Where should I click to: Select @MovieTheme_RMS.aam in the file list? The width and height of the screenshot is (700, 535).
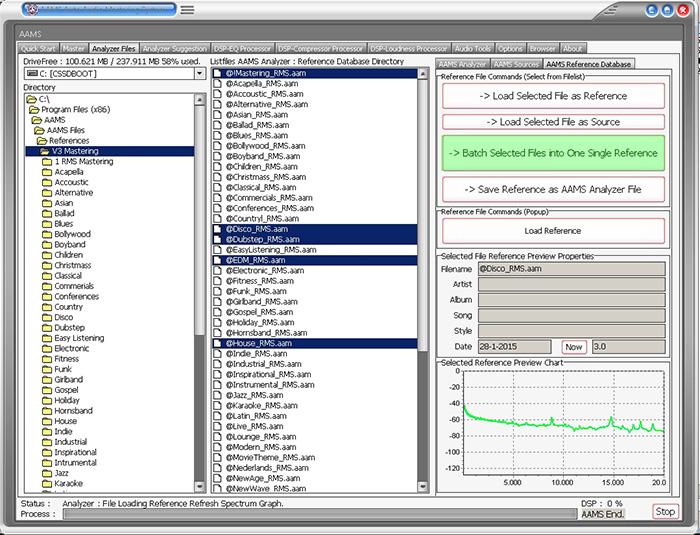315,457
